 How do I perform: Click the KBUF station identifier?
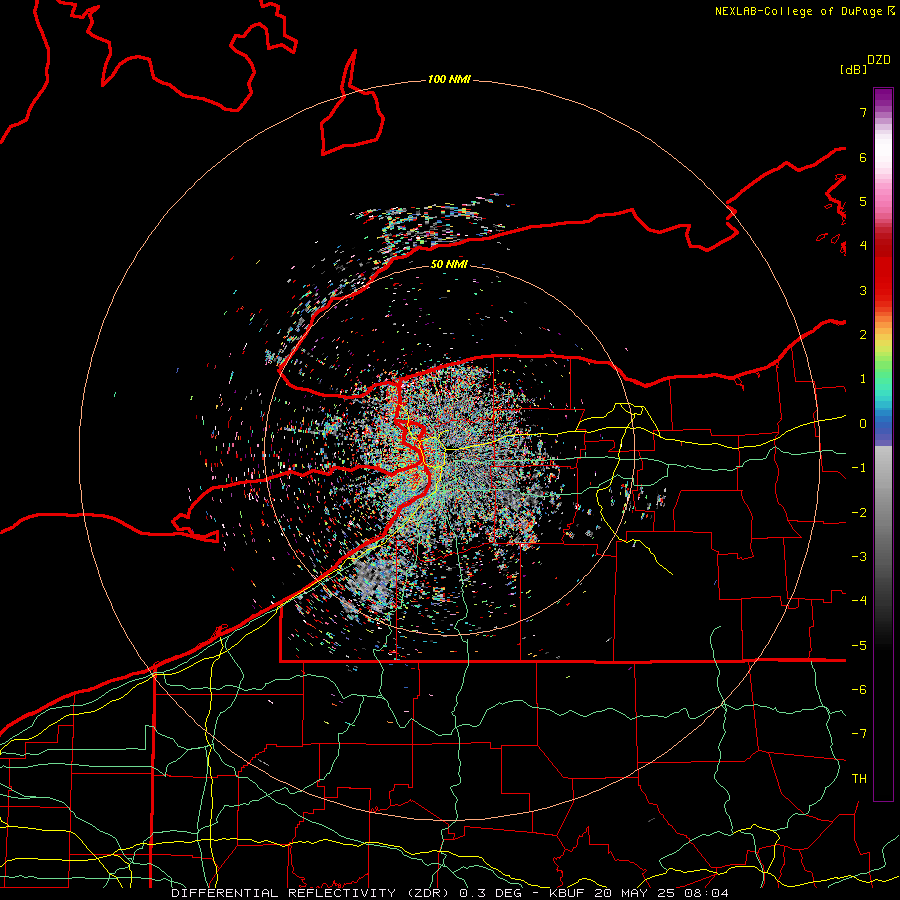pyautogui.click(x=568, y=893)
